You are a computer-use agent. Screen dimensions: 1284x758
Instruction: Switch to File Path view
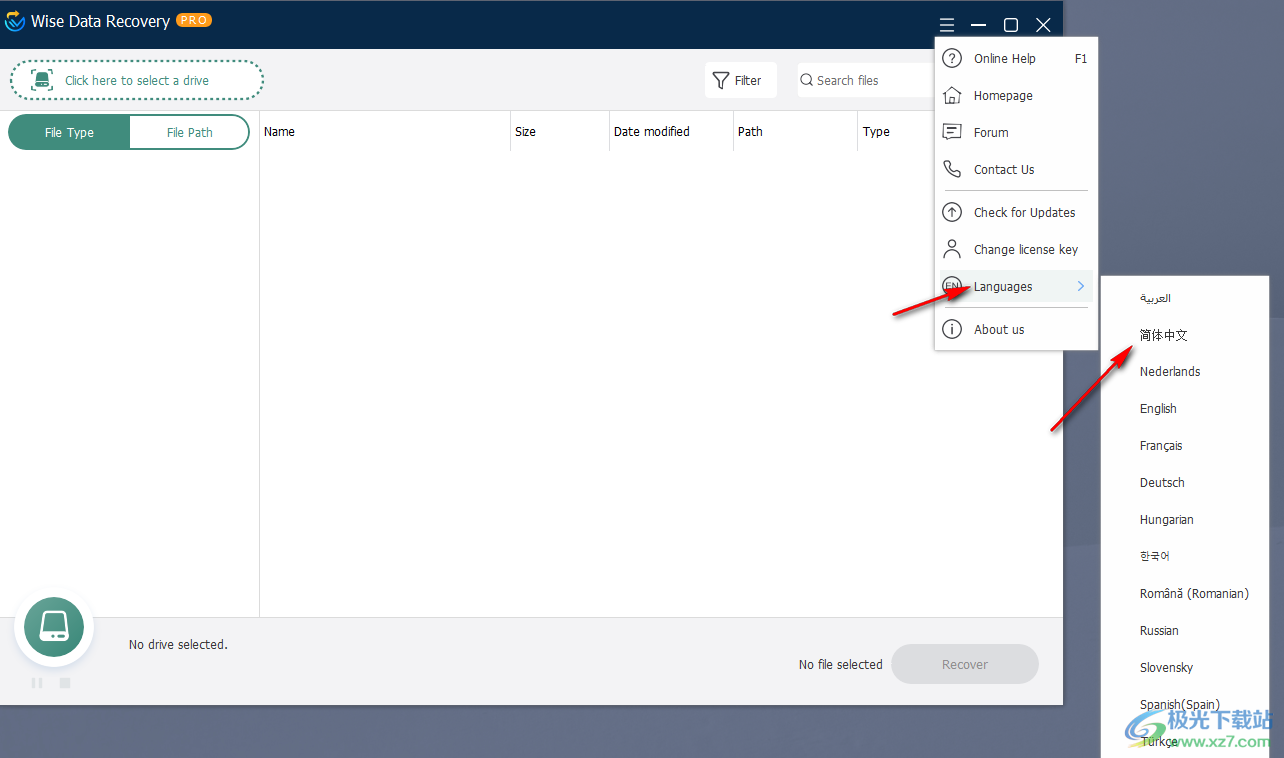pyautogui.click(x=189, y=132)
